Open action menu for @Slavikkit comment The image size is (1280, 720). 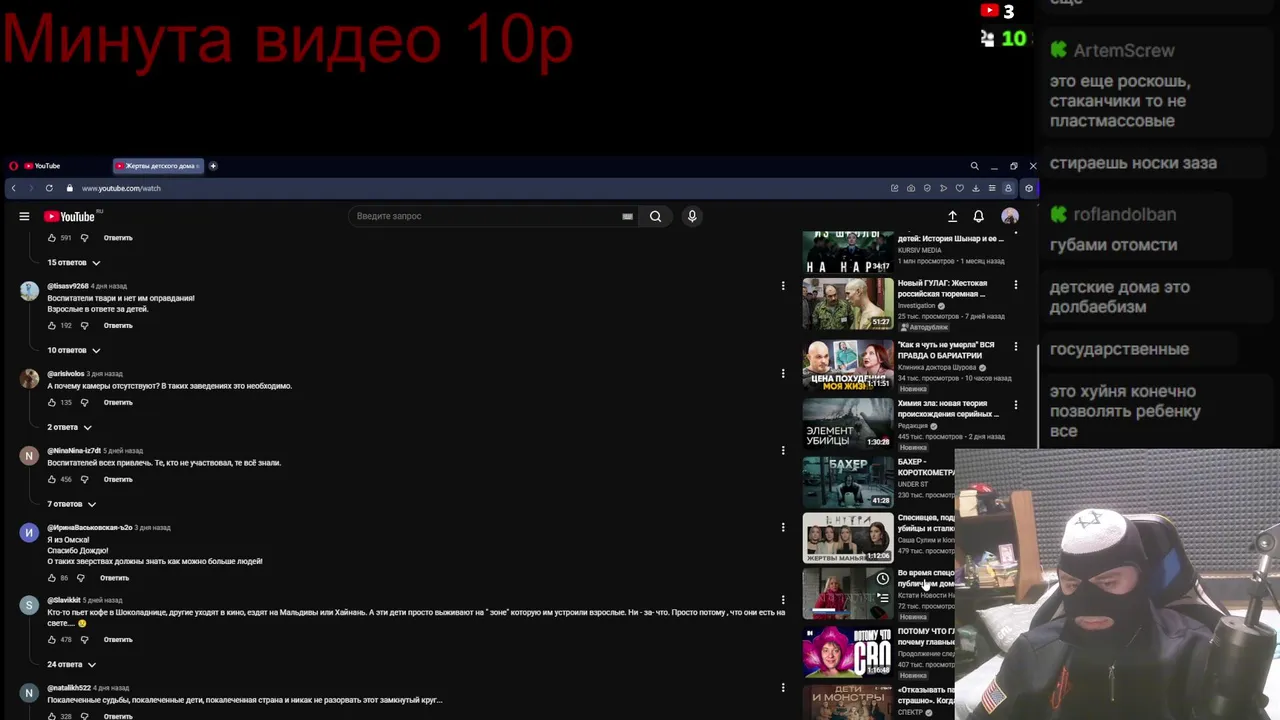tap(783, 600)
